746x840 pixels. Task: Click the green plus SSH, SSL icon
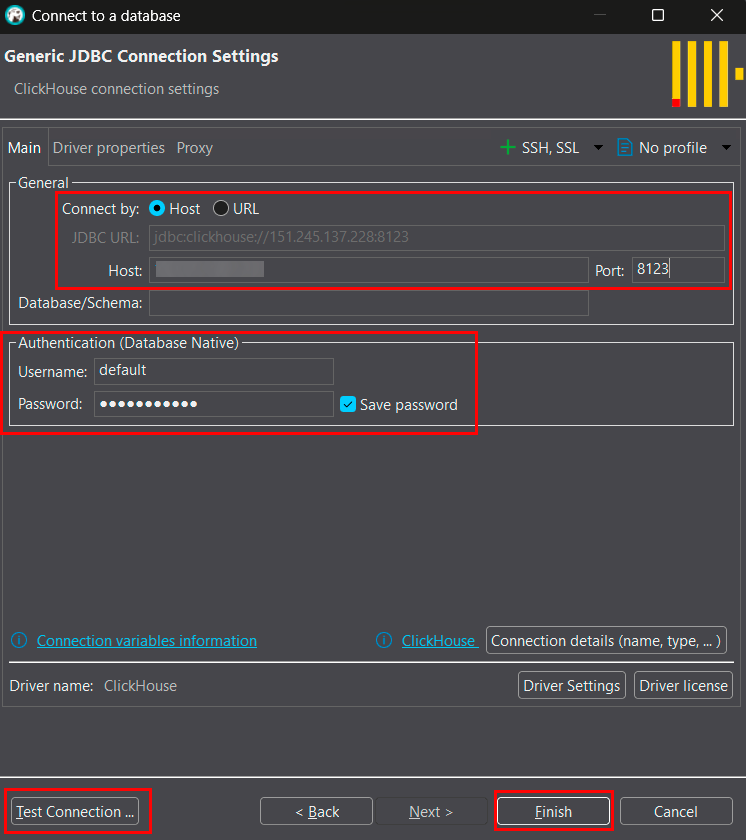tap(508, 147)
